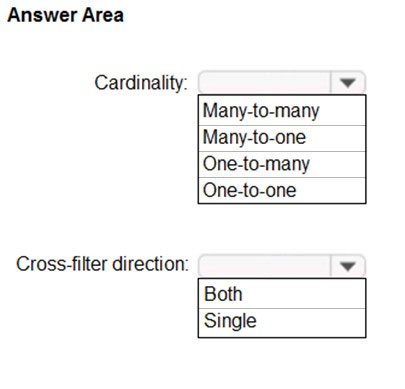Pick One-to-many in the Cardinality list
405x389 pixels.
[x=282, y=164]
